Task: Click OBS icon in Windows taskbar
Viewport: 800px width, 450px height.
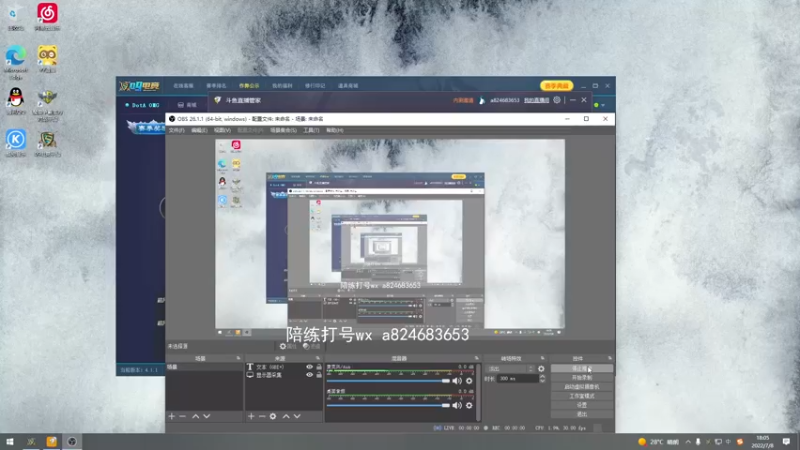Action: pyautogui.click(x=72, y=441)
